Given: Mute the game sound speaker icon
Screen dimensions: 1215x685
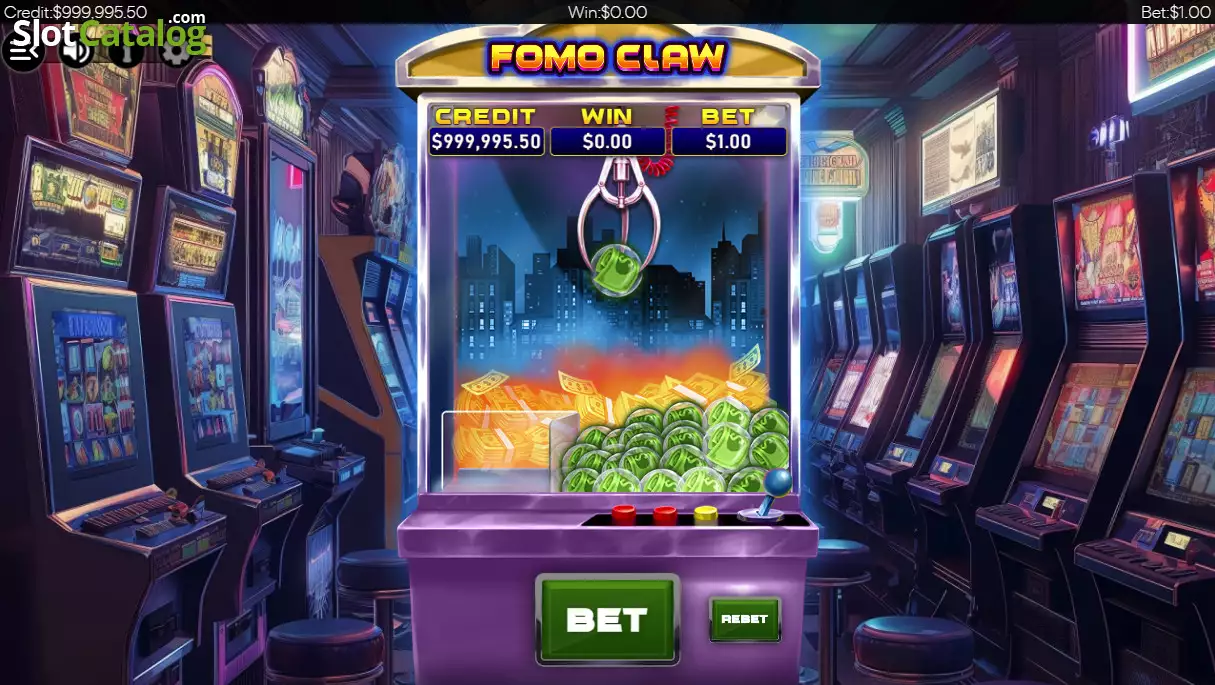Looking at the screenshot, I should 75,50.
